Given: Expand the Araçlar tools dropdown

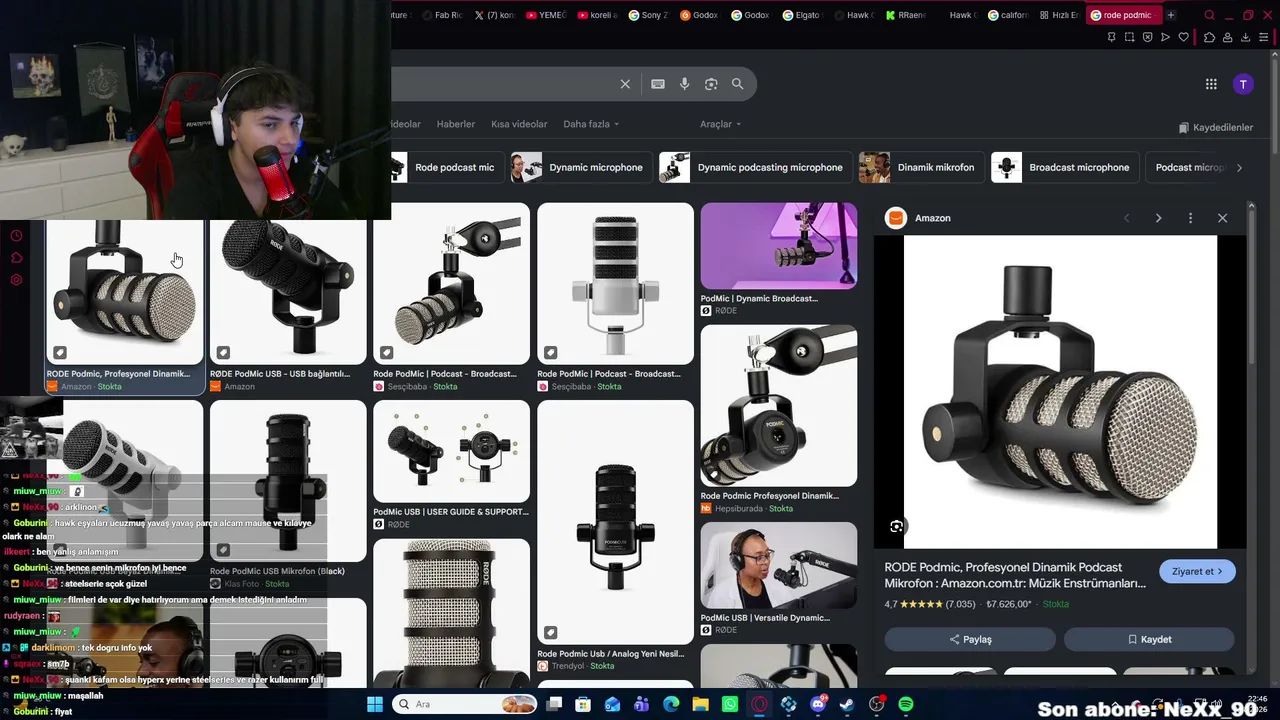Looking at the screenshot, I should pyautogui.click(x=720, y=124).
